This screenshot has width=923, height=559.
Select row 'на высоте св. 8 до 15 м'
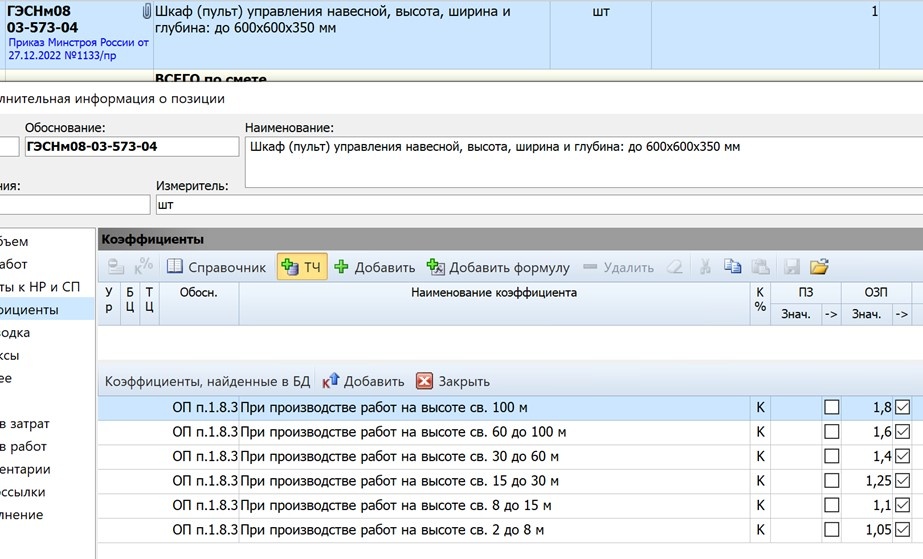point(510,505)
